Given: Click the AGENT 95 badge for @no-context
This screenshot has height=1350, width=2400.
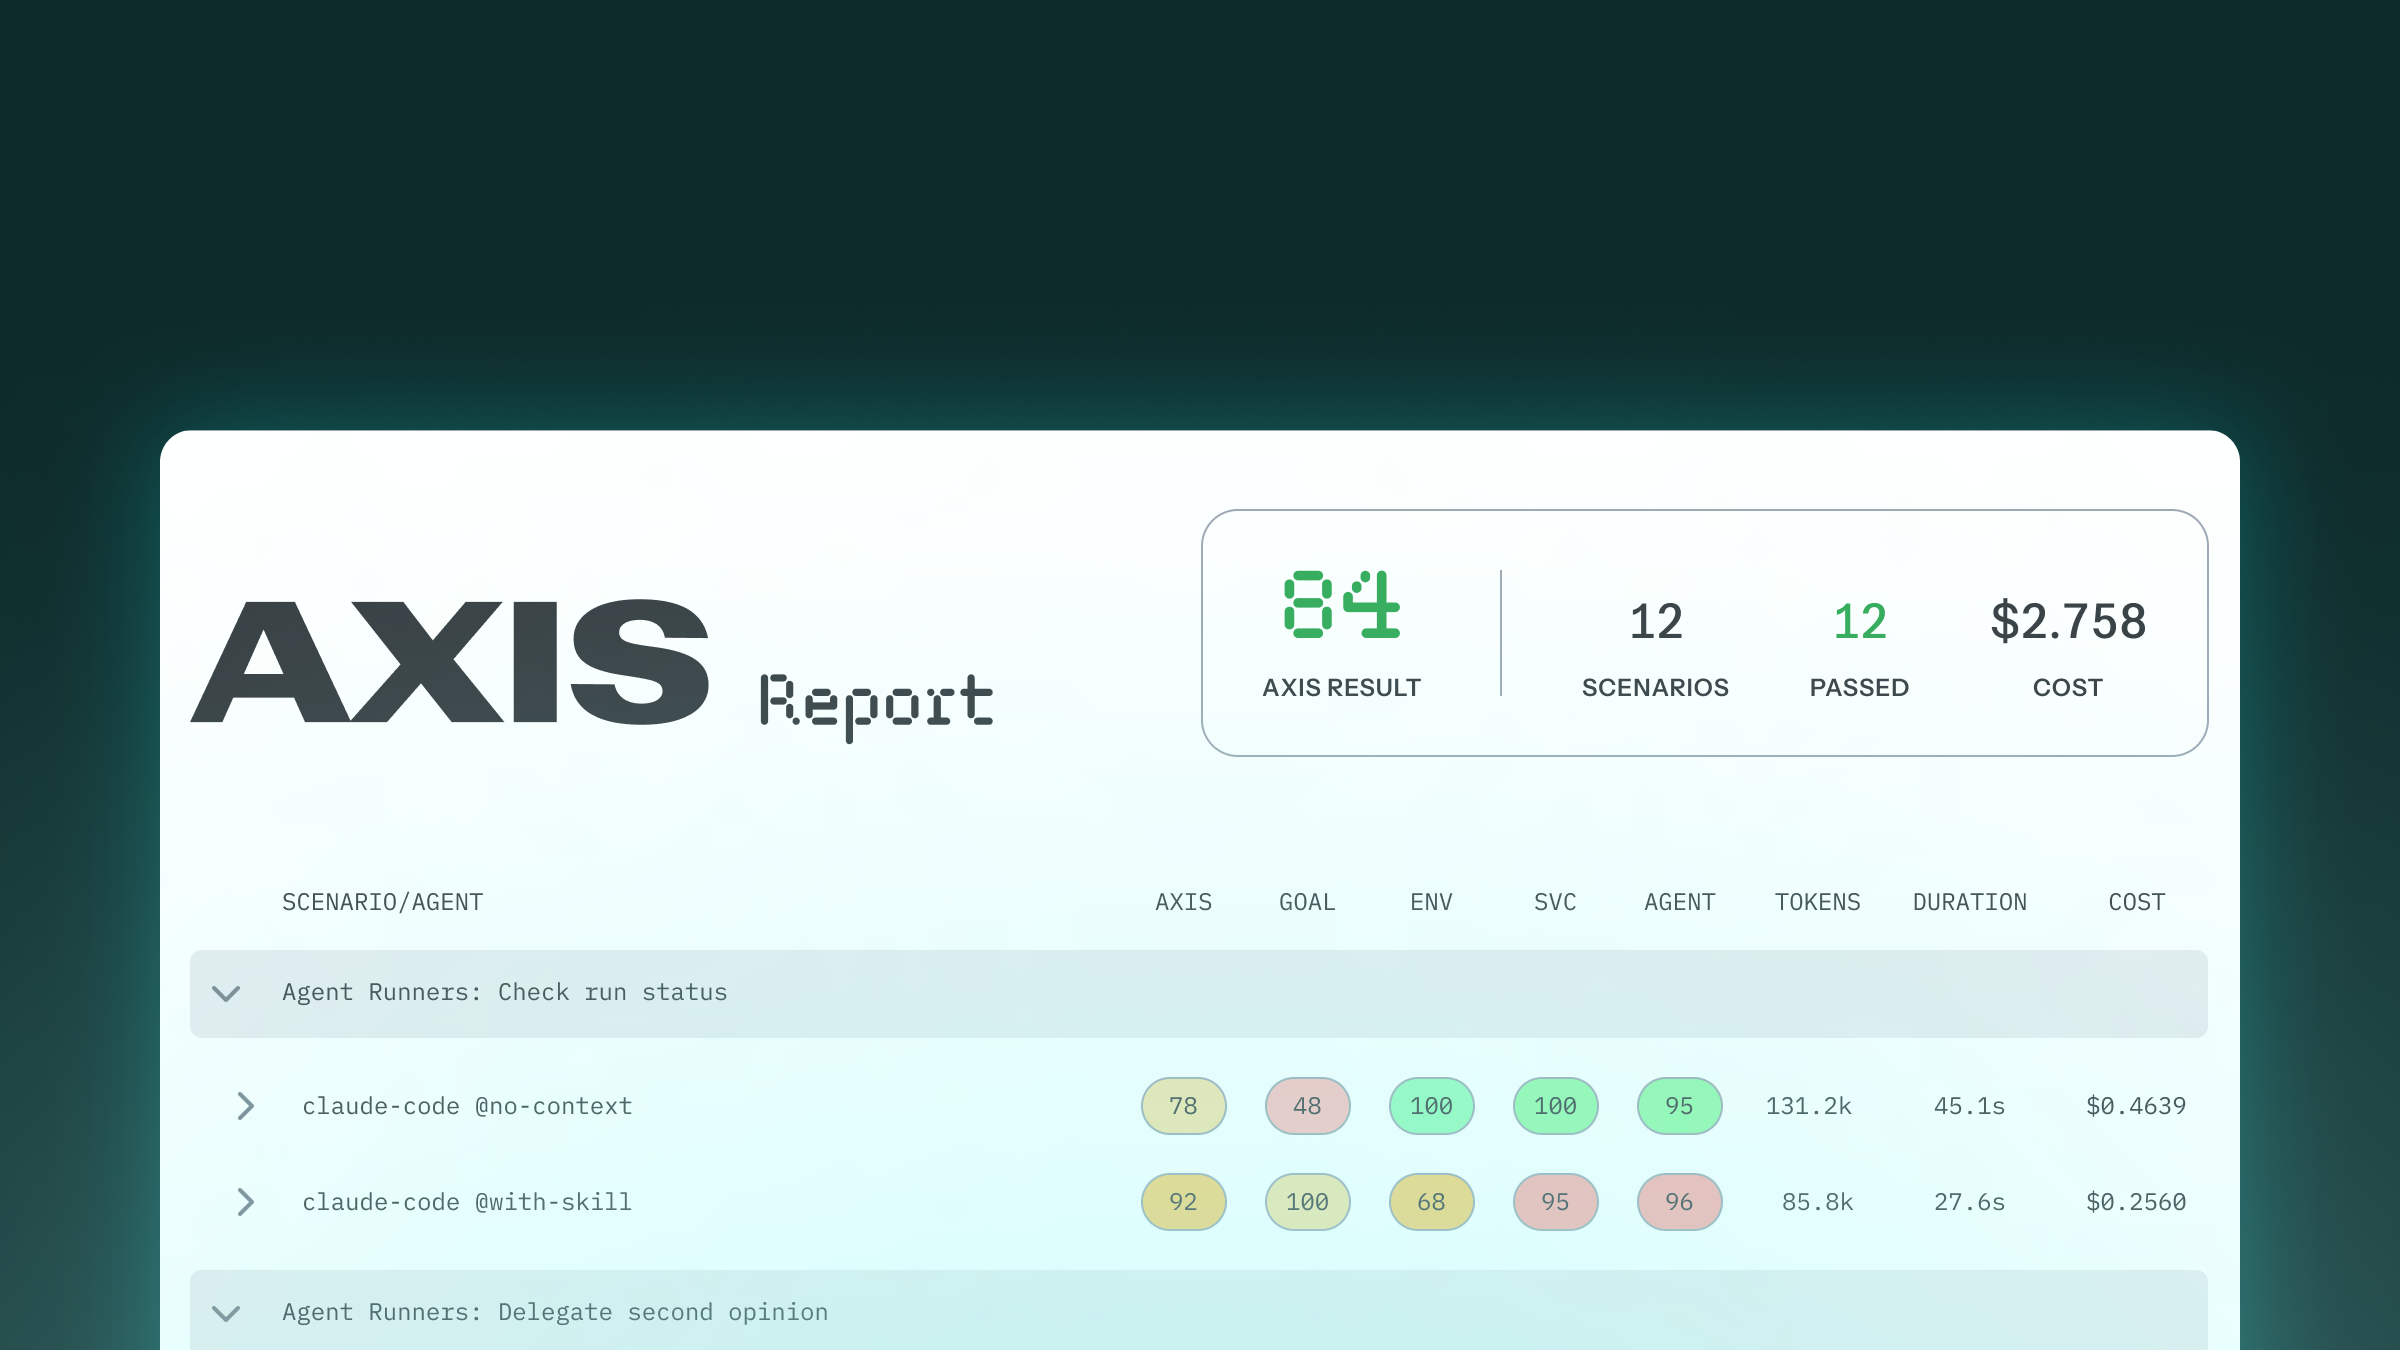Looking at the screenshot, I should click(x=1680, y=1106).
